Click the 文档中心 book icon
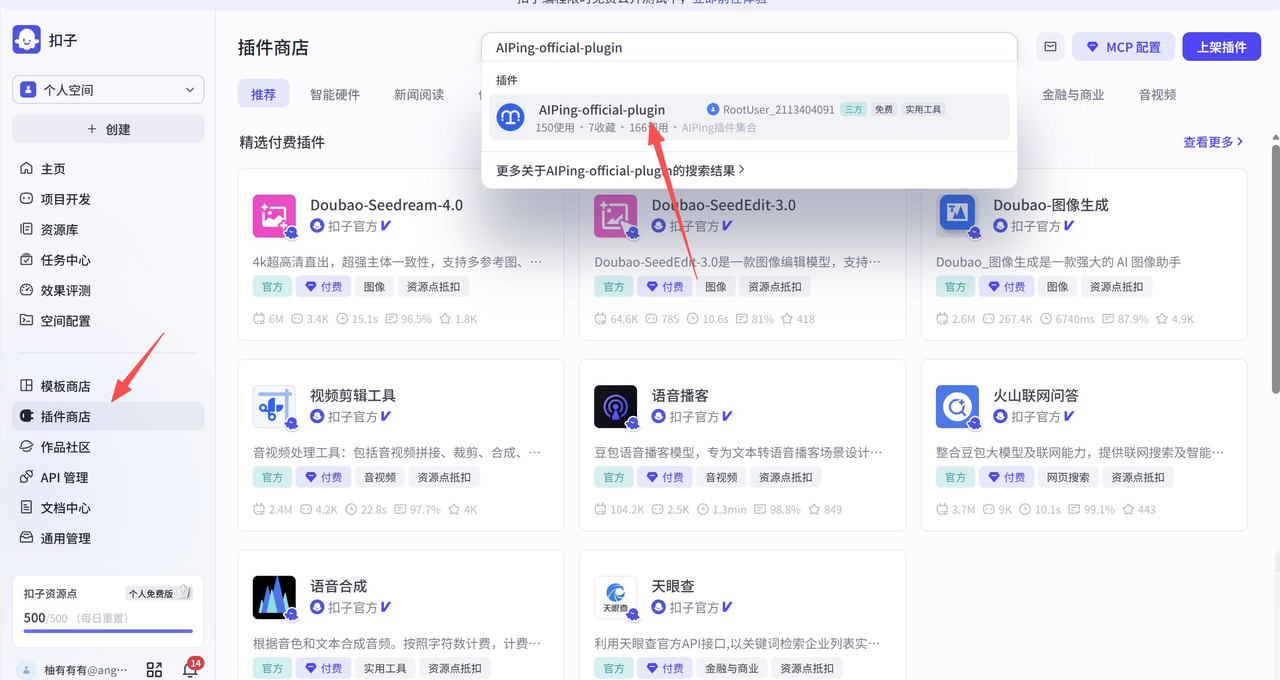Viewport: 1280px width, 680px height. pos(27,508)
